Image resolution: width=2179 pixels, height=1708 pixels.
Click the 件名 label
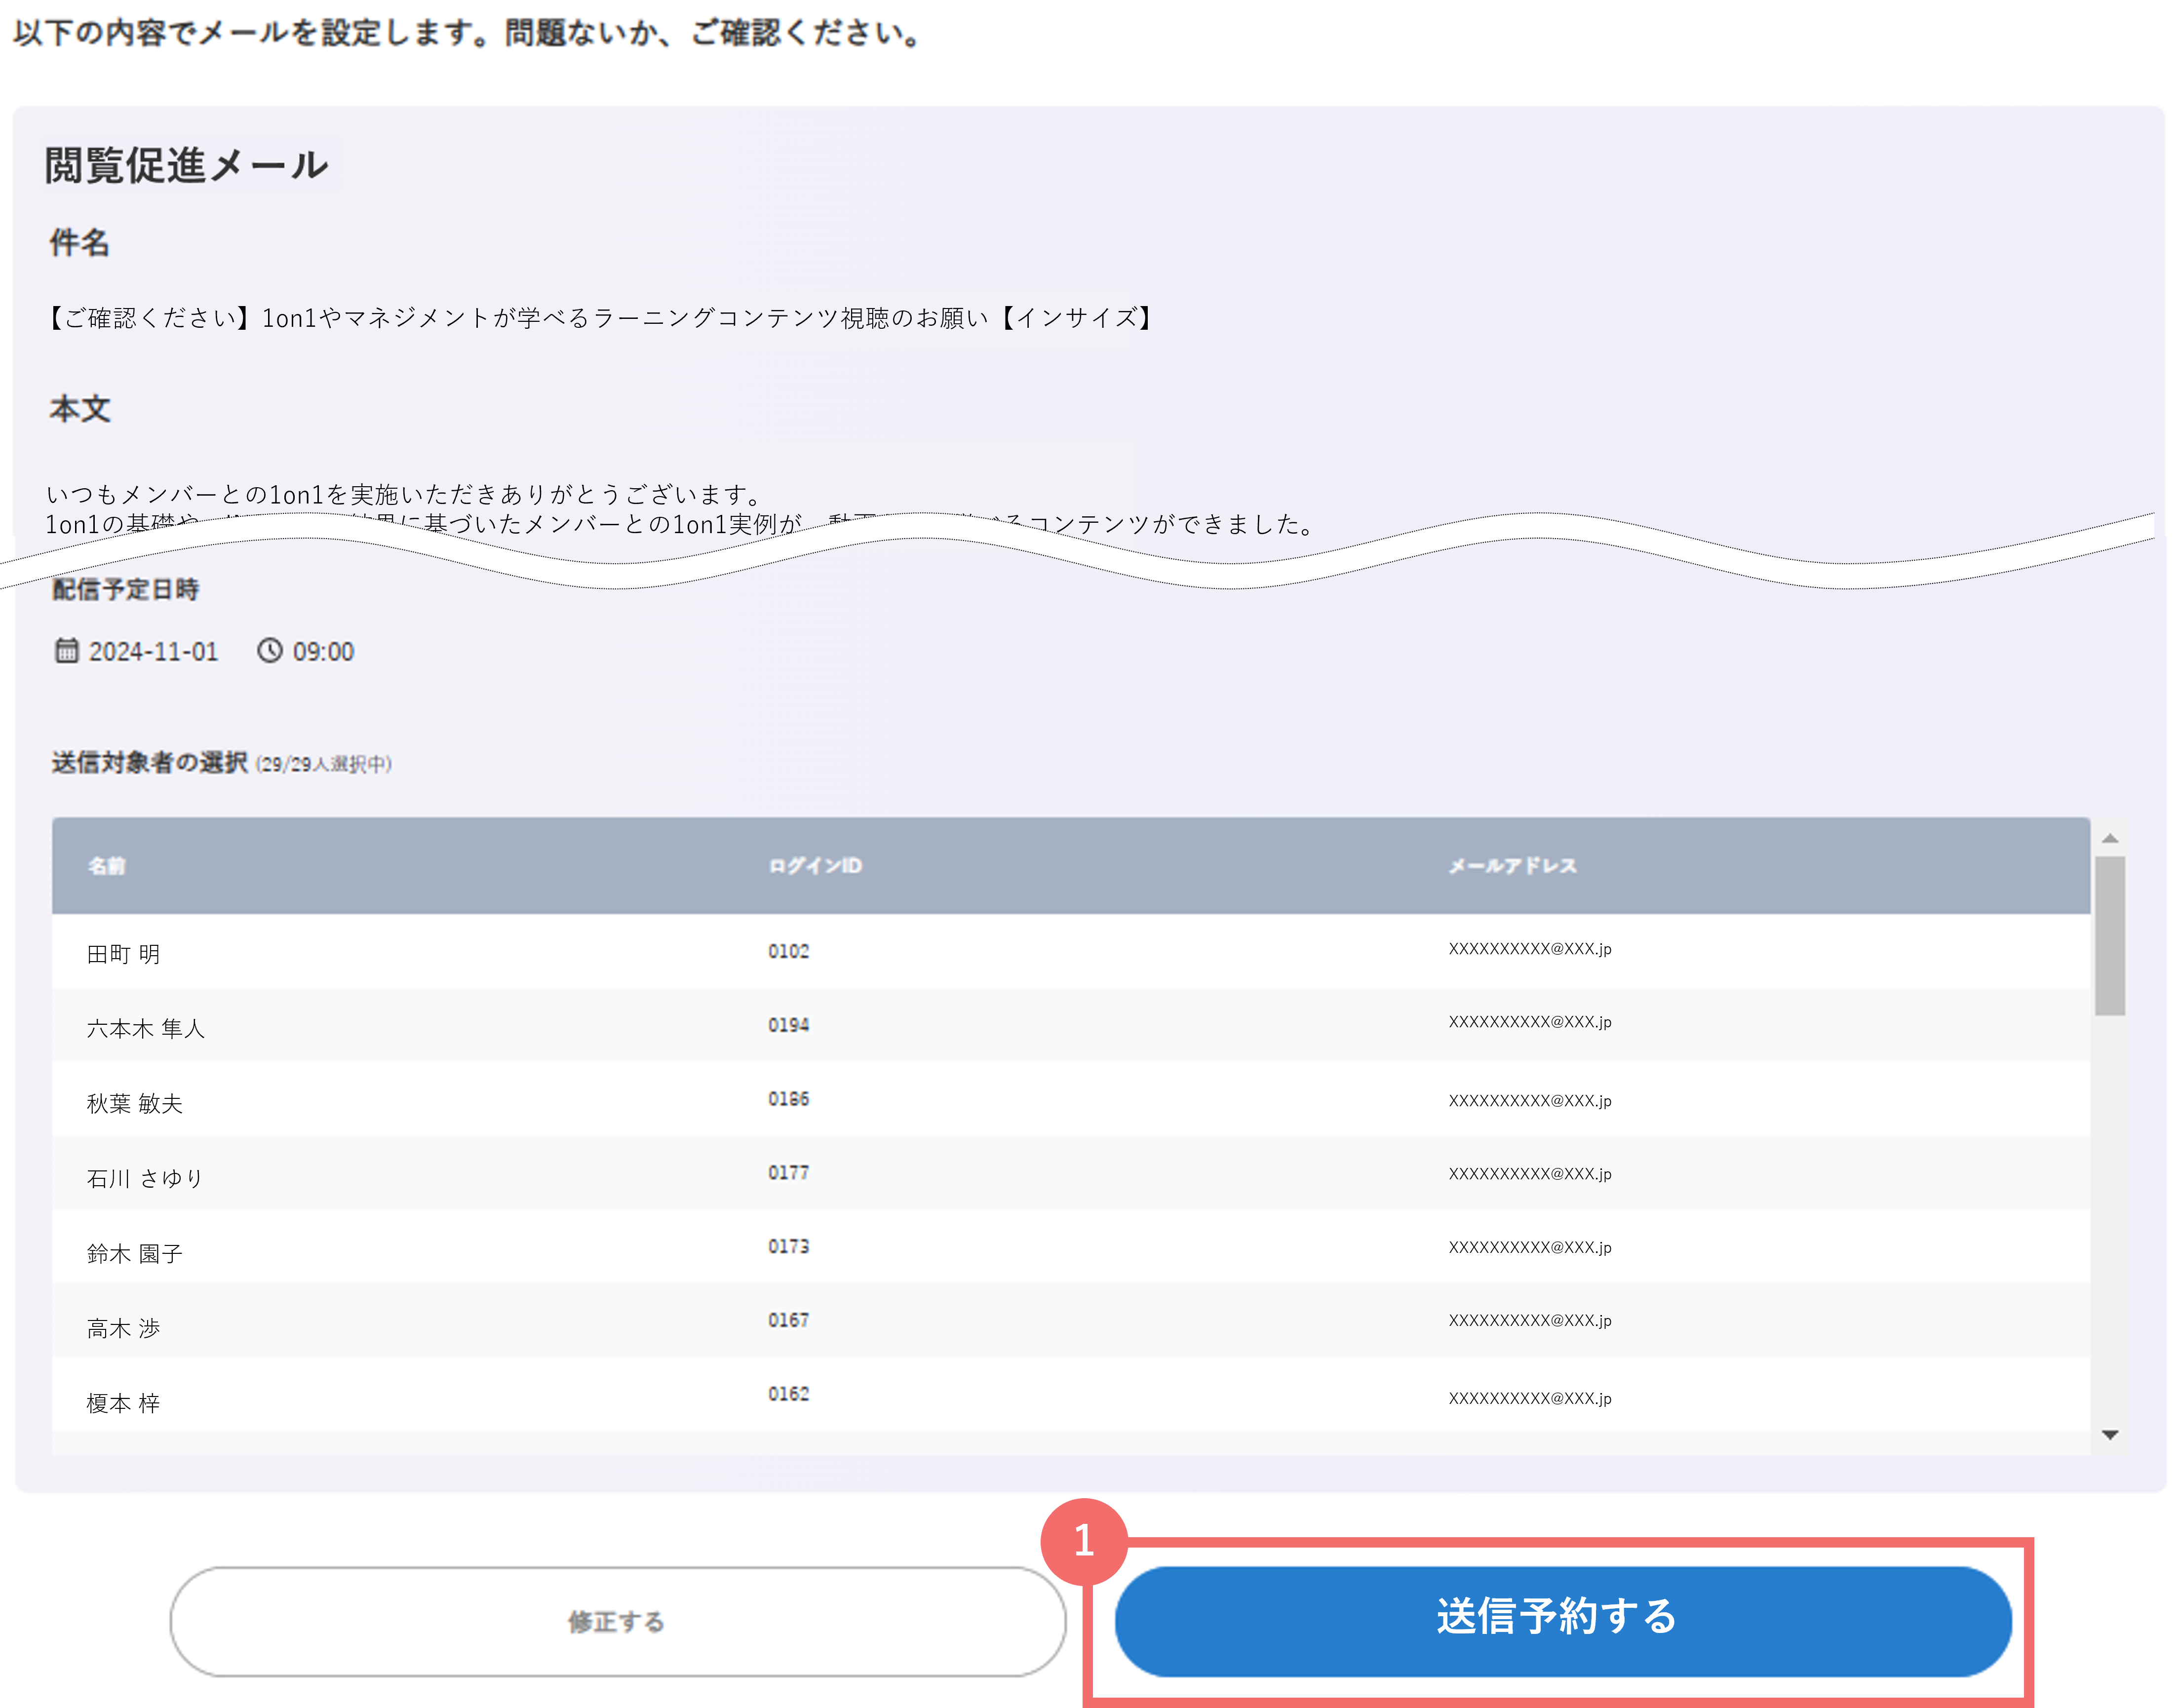coord(80,242)
